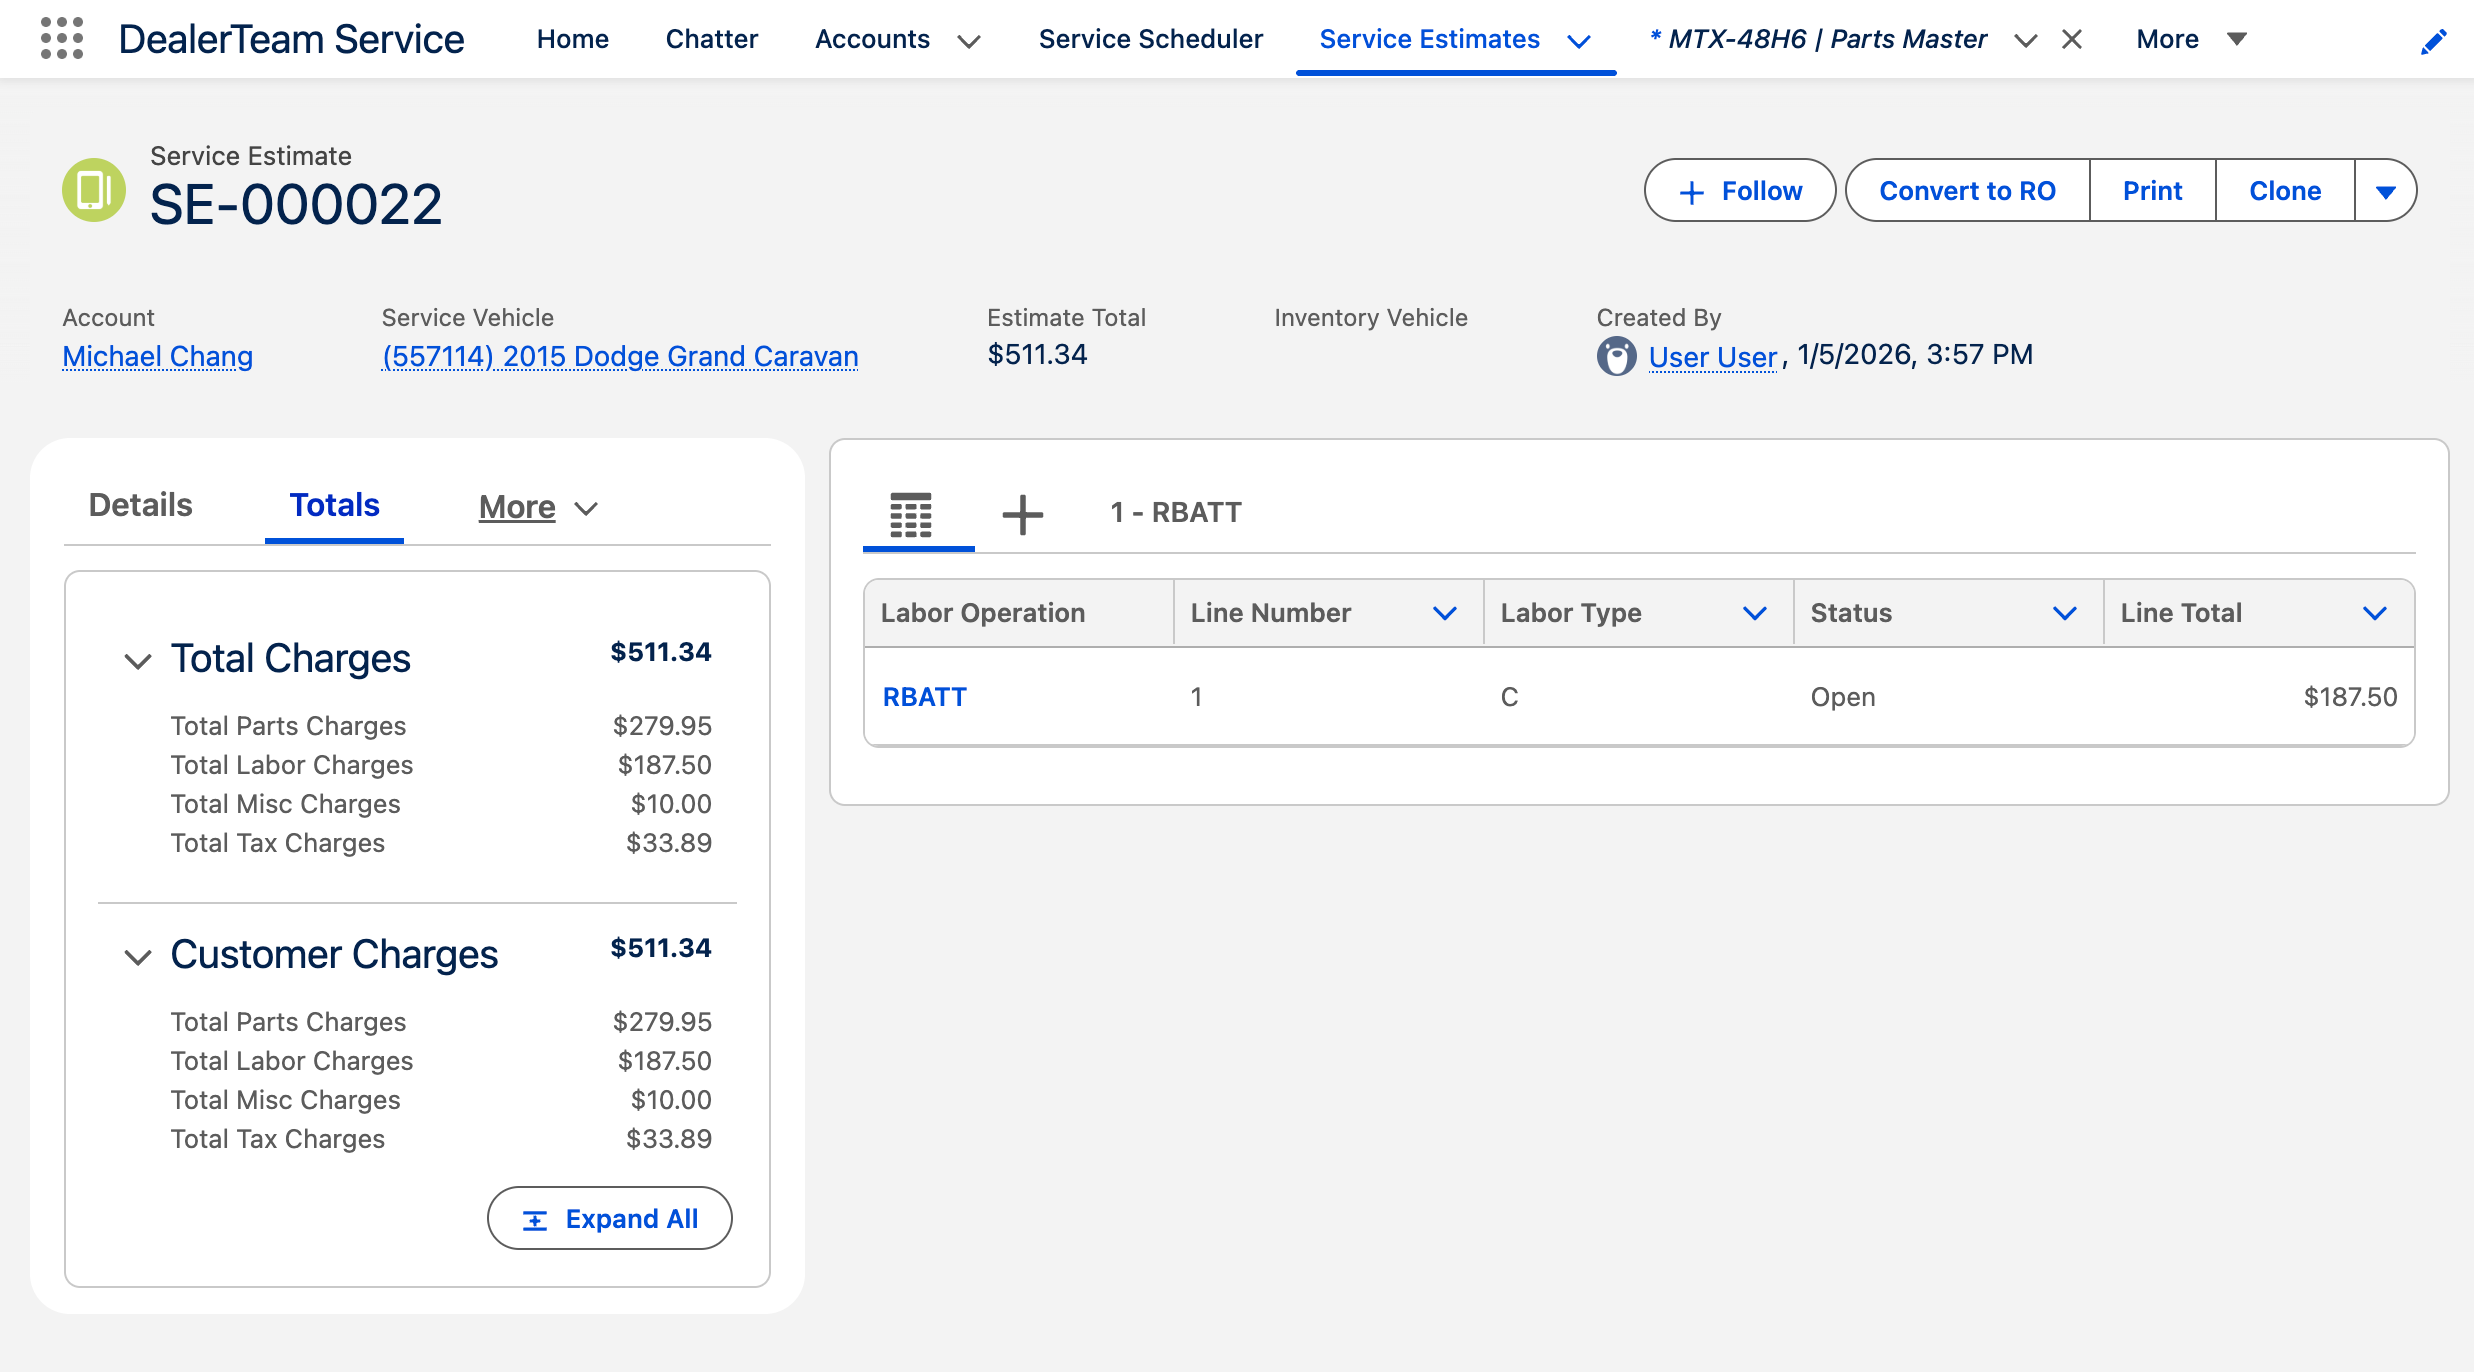2474x1372 pixels.
Task: Open Line Number column menu
Action: click(1445, 613)
